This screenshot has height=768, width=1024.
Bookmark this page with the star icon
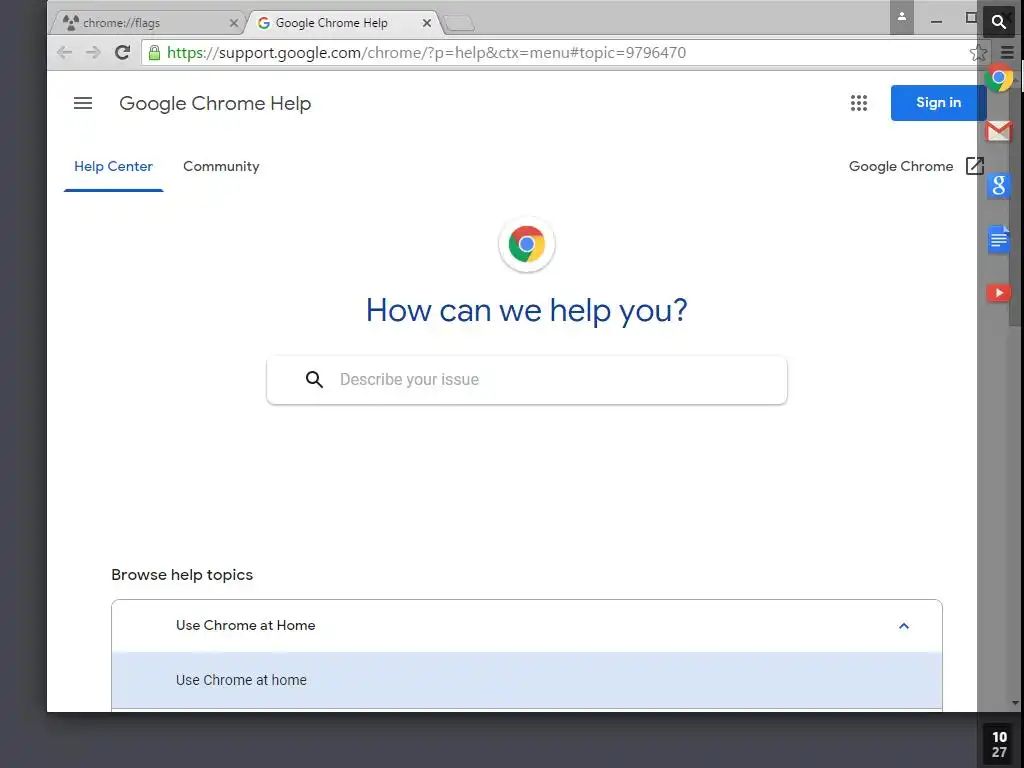coord(977,53)
